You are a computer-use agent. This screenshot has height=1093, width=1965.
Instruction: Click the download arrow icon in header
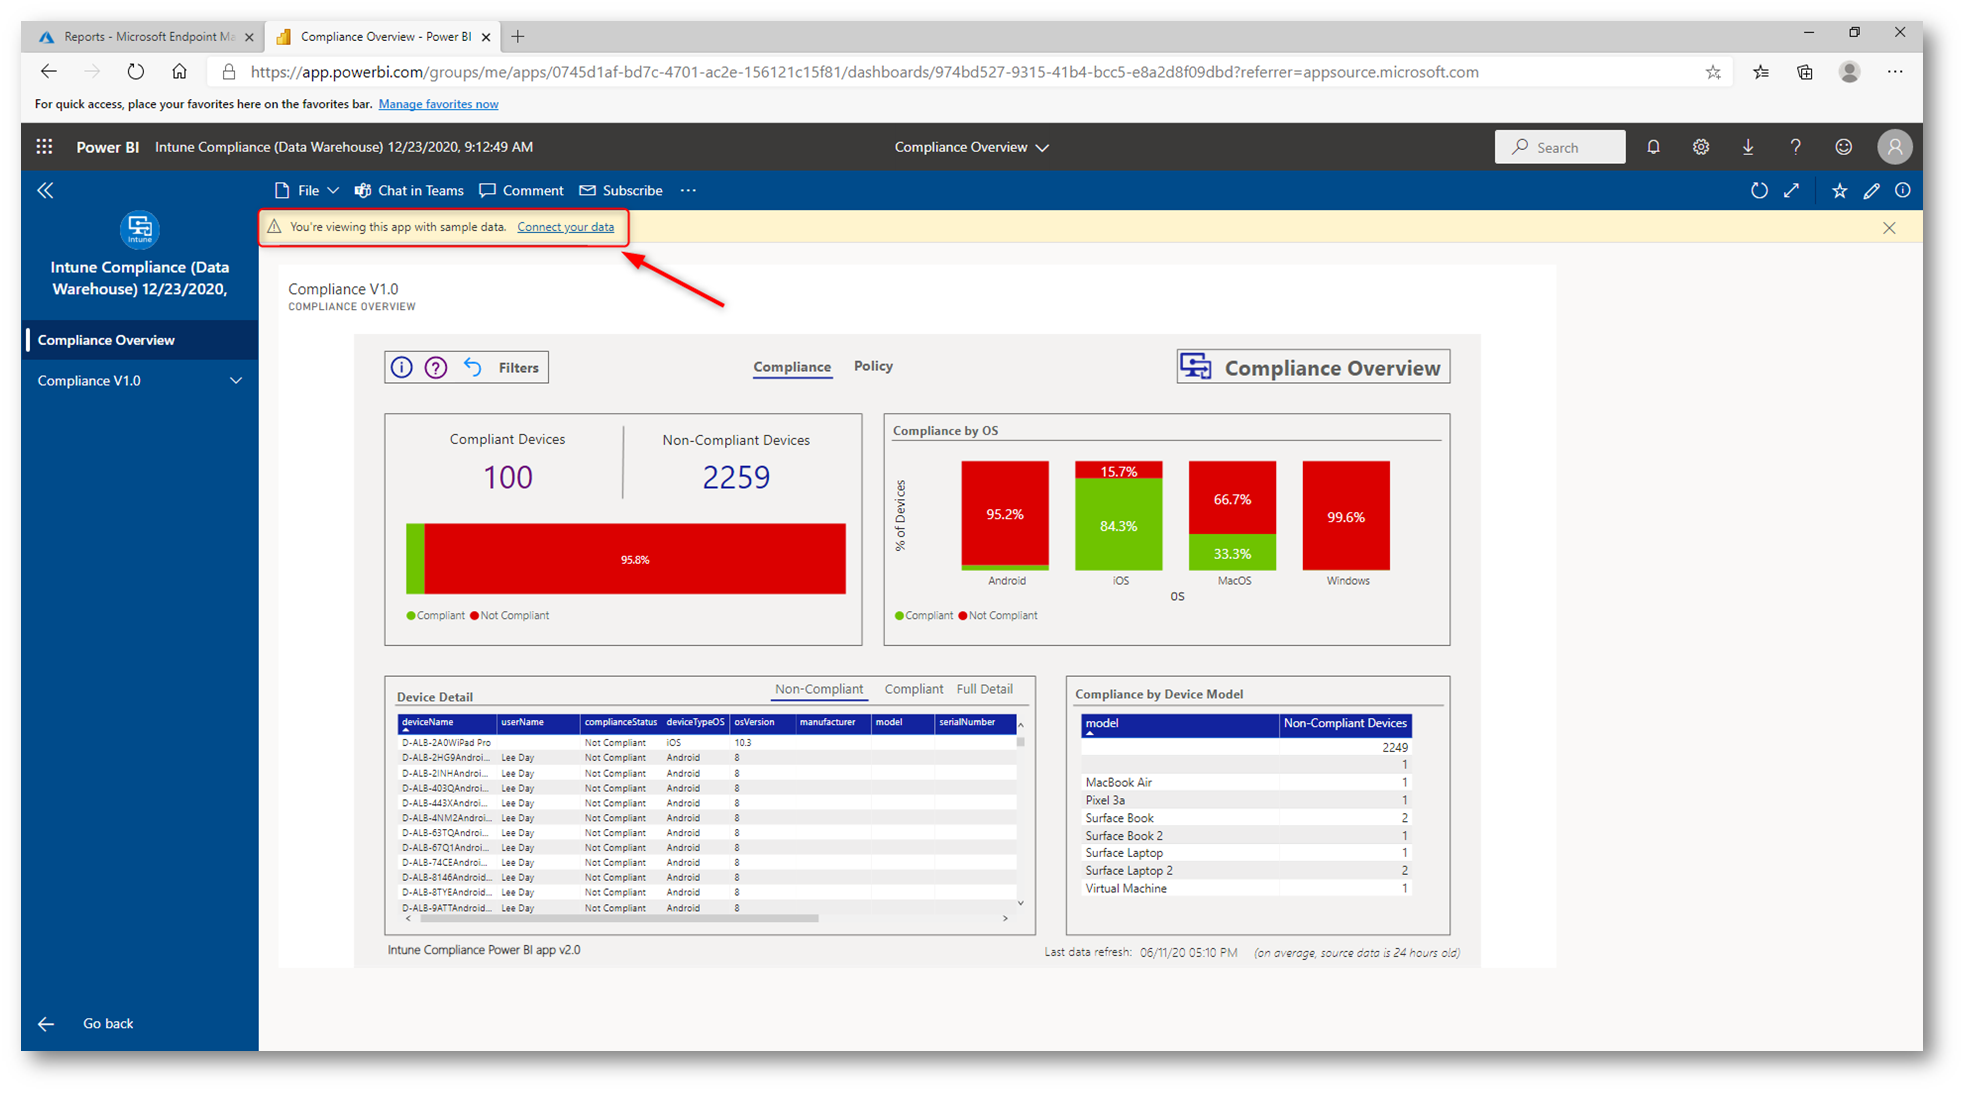(x=1748, y=147)
